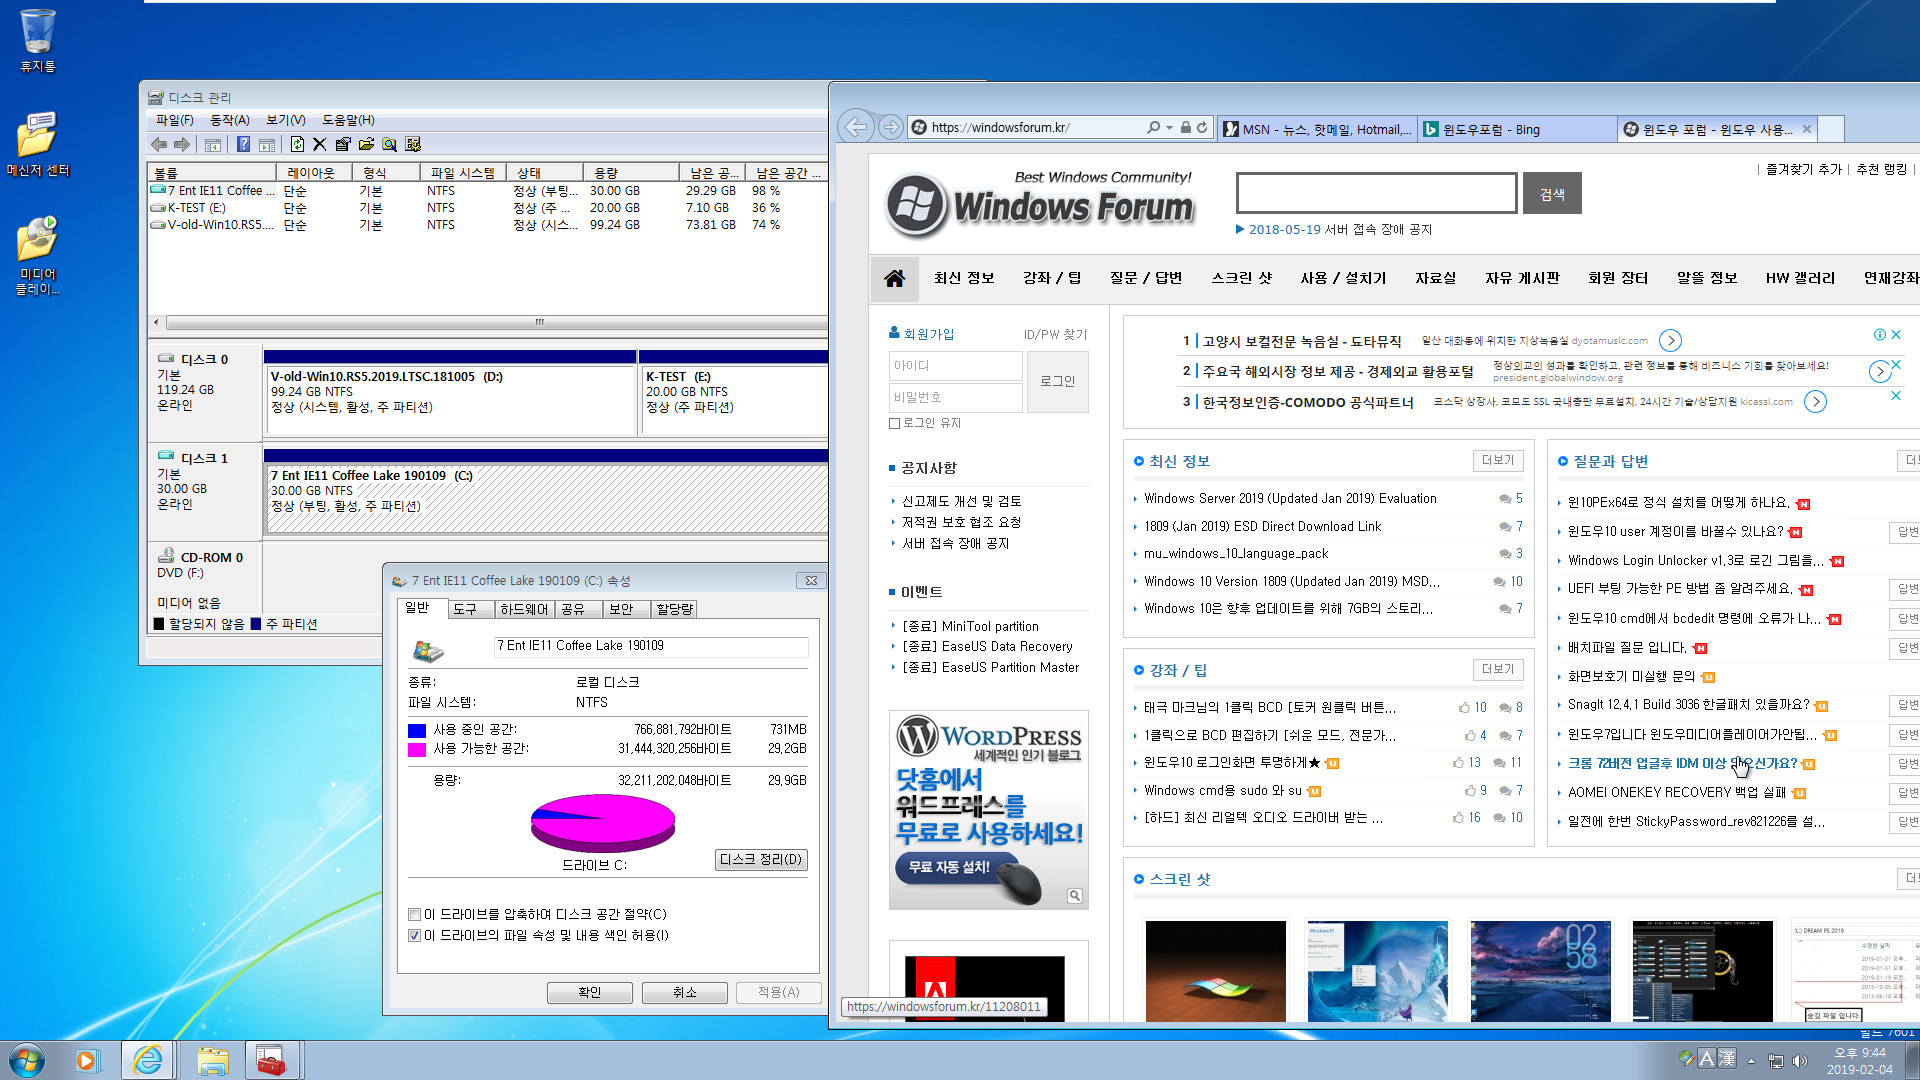Click the OK button in properties dialog
This screenshot has height=1080, width=1920.
tap(590, 992)
